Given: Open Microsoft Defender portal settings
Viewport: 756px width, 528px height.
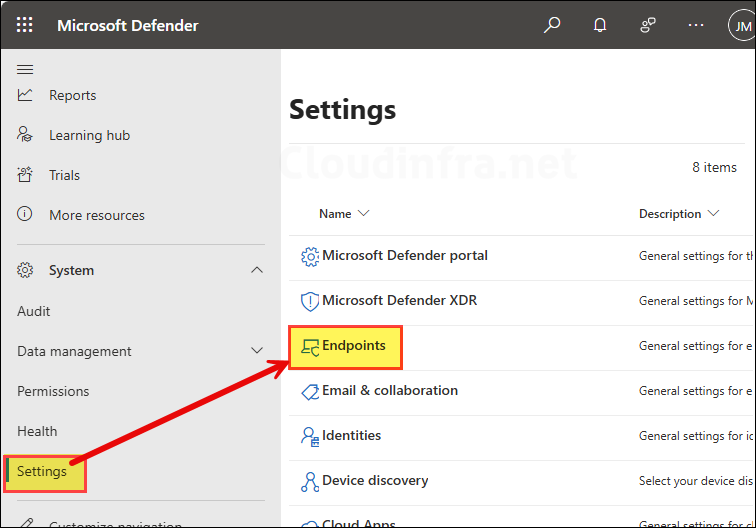Looking at the screenshot, I should 405,256.
